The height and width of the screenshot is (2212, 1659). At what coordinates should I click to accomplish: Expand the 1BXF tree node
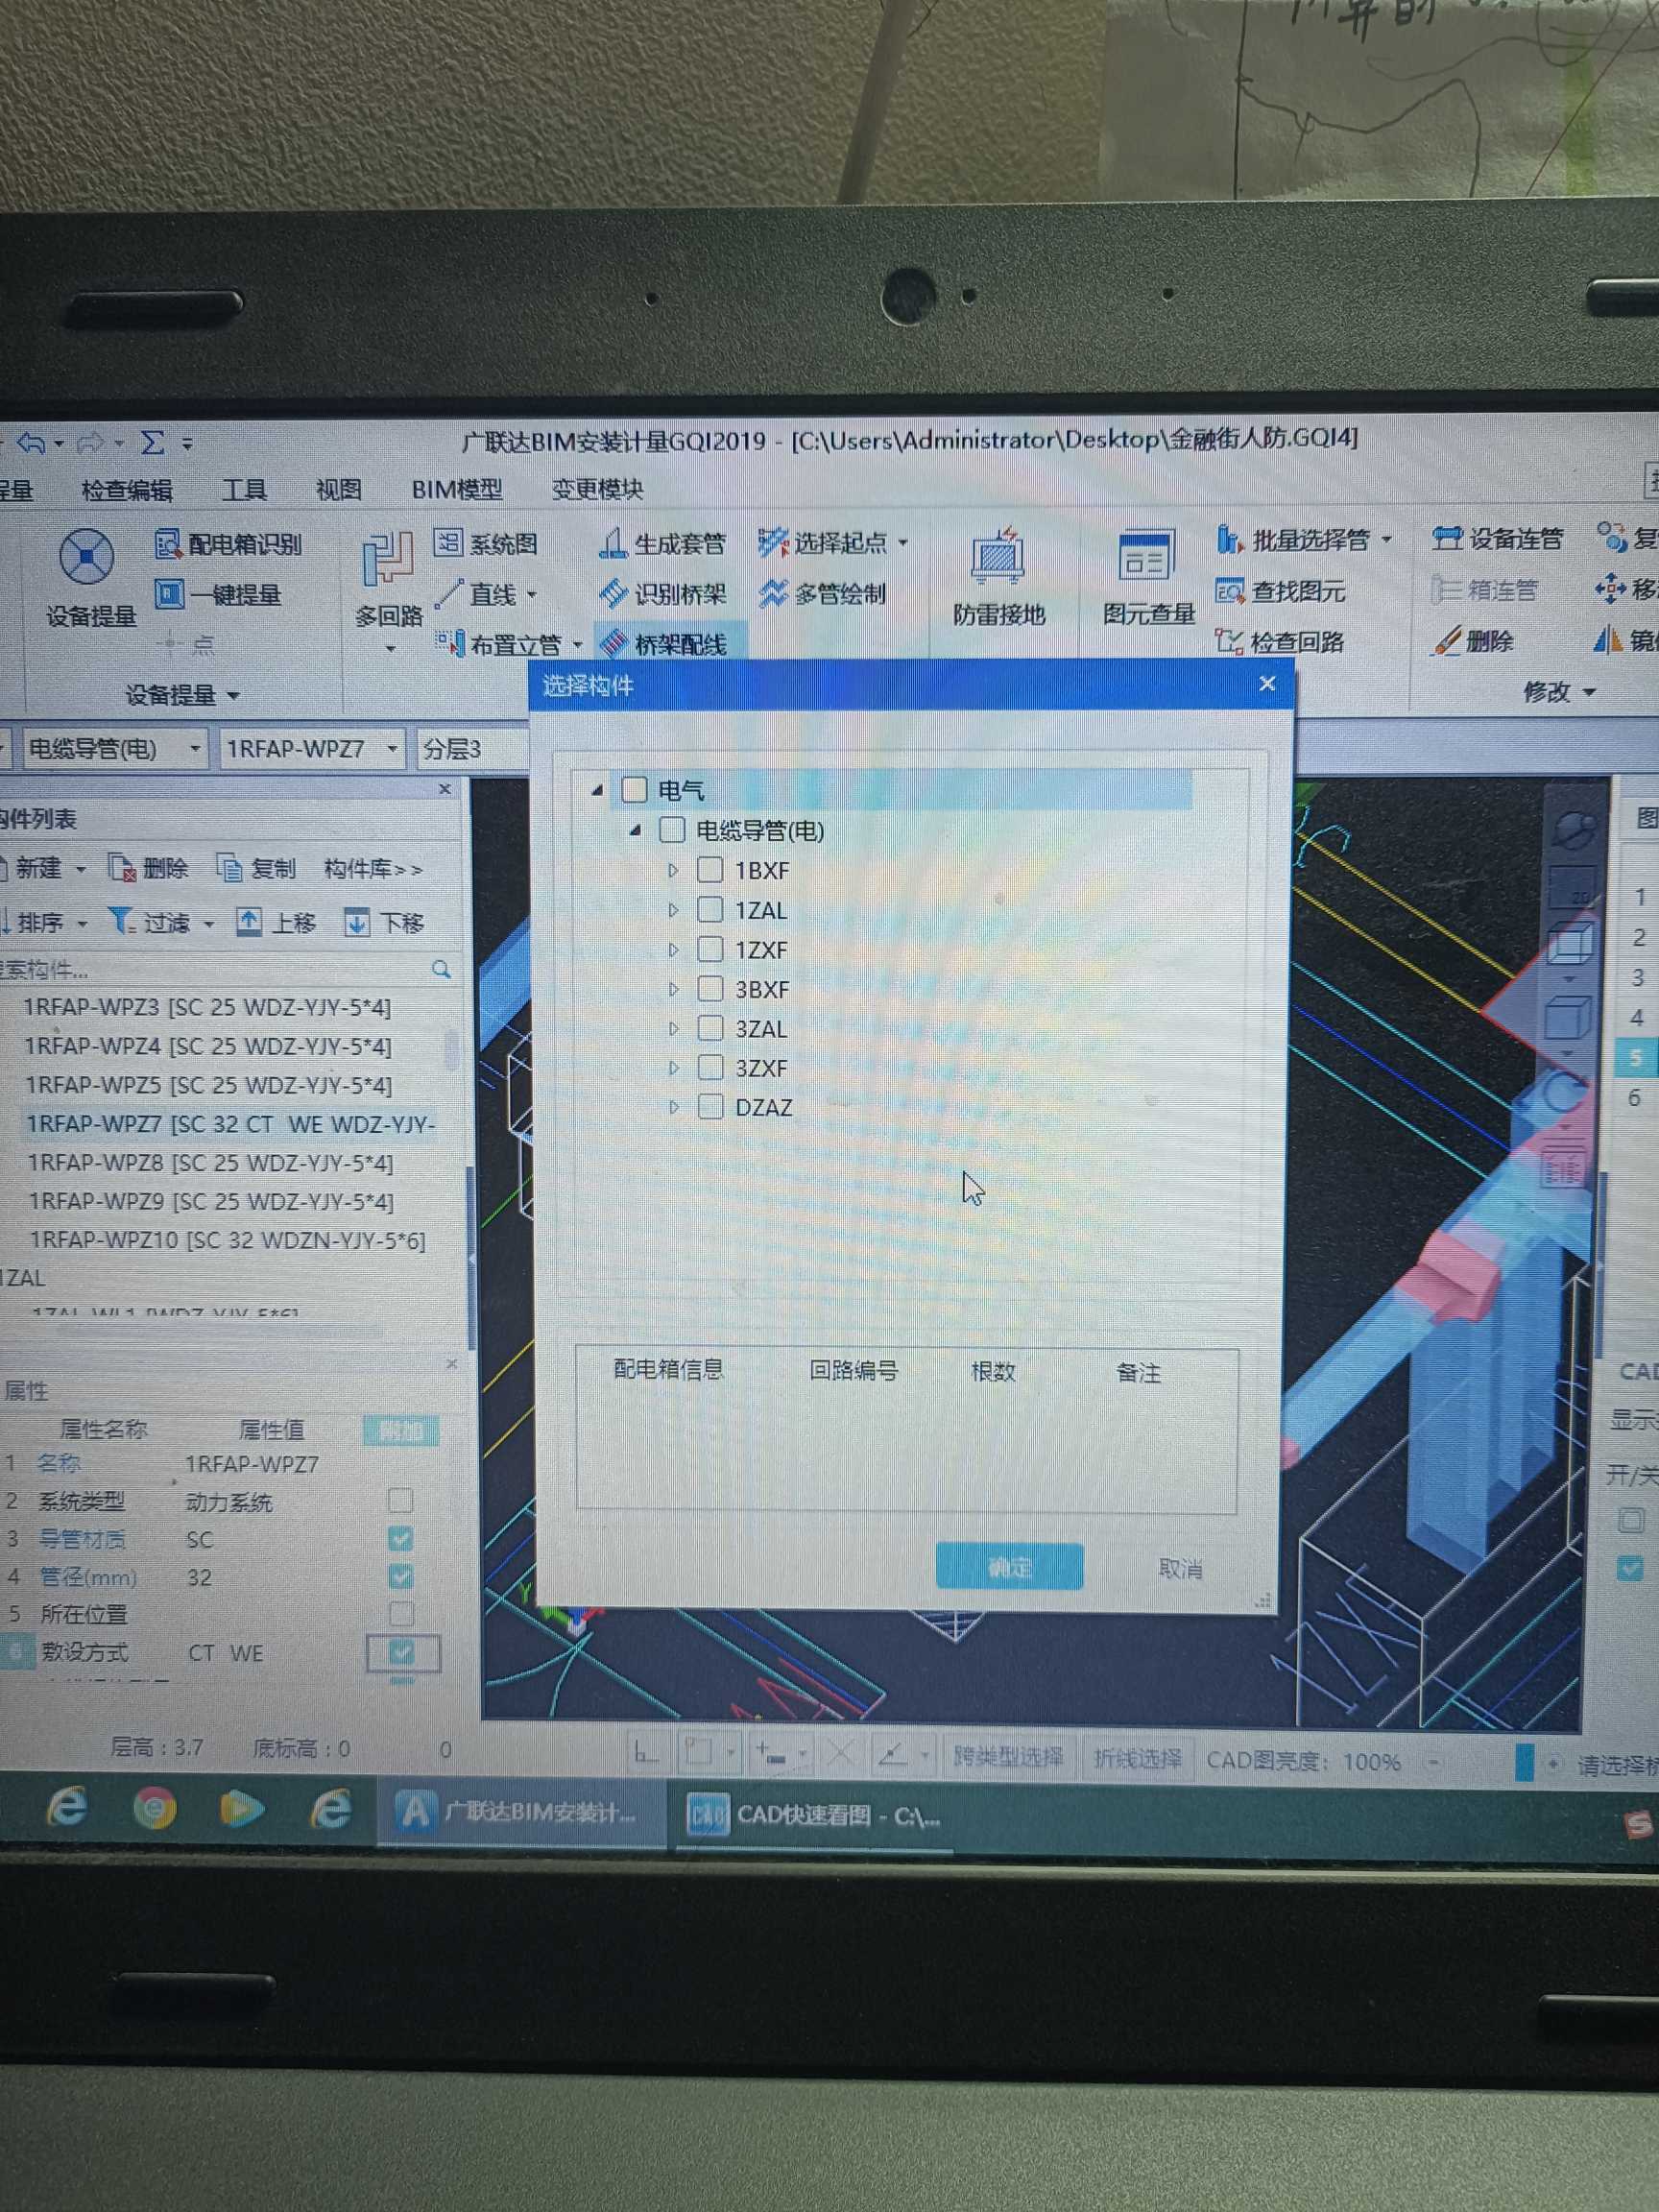(x=673, y=870)
